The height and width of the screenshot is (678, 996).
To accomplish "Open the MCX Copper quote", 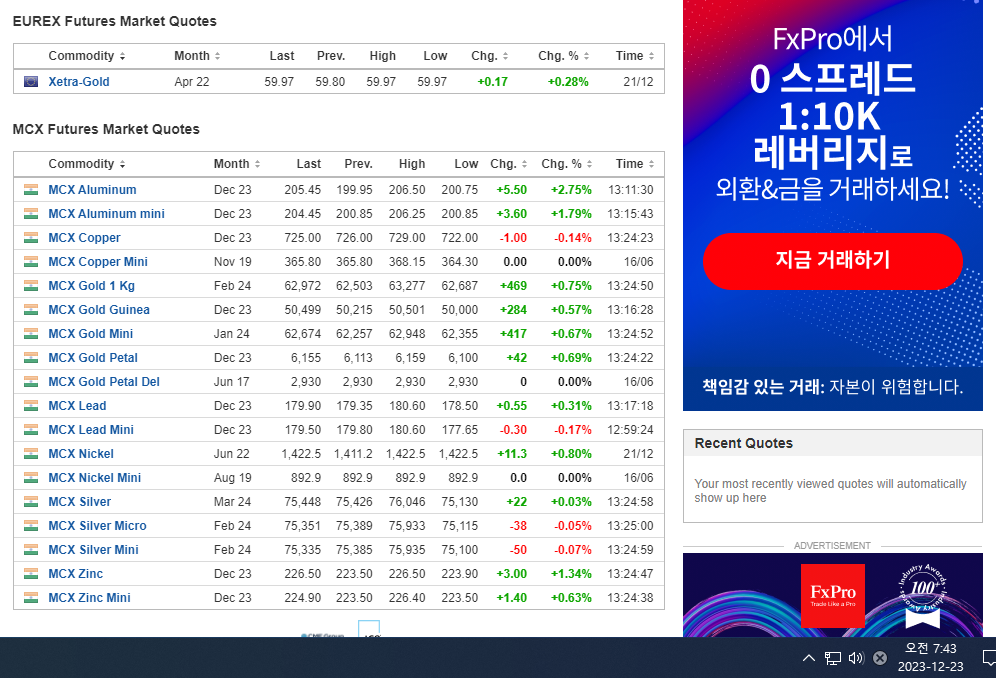I will point(84,238).
